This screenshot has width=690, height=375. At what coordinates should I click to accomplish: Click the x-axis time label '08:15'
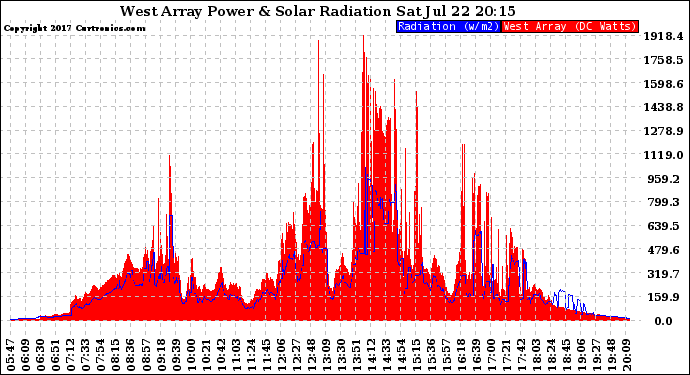point(116,355)
